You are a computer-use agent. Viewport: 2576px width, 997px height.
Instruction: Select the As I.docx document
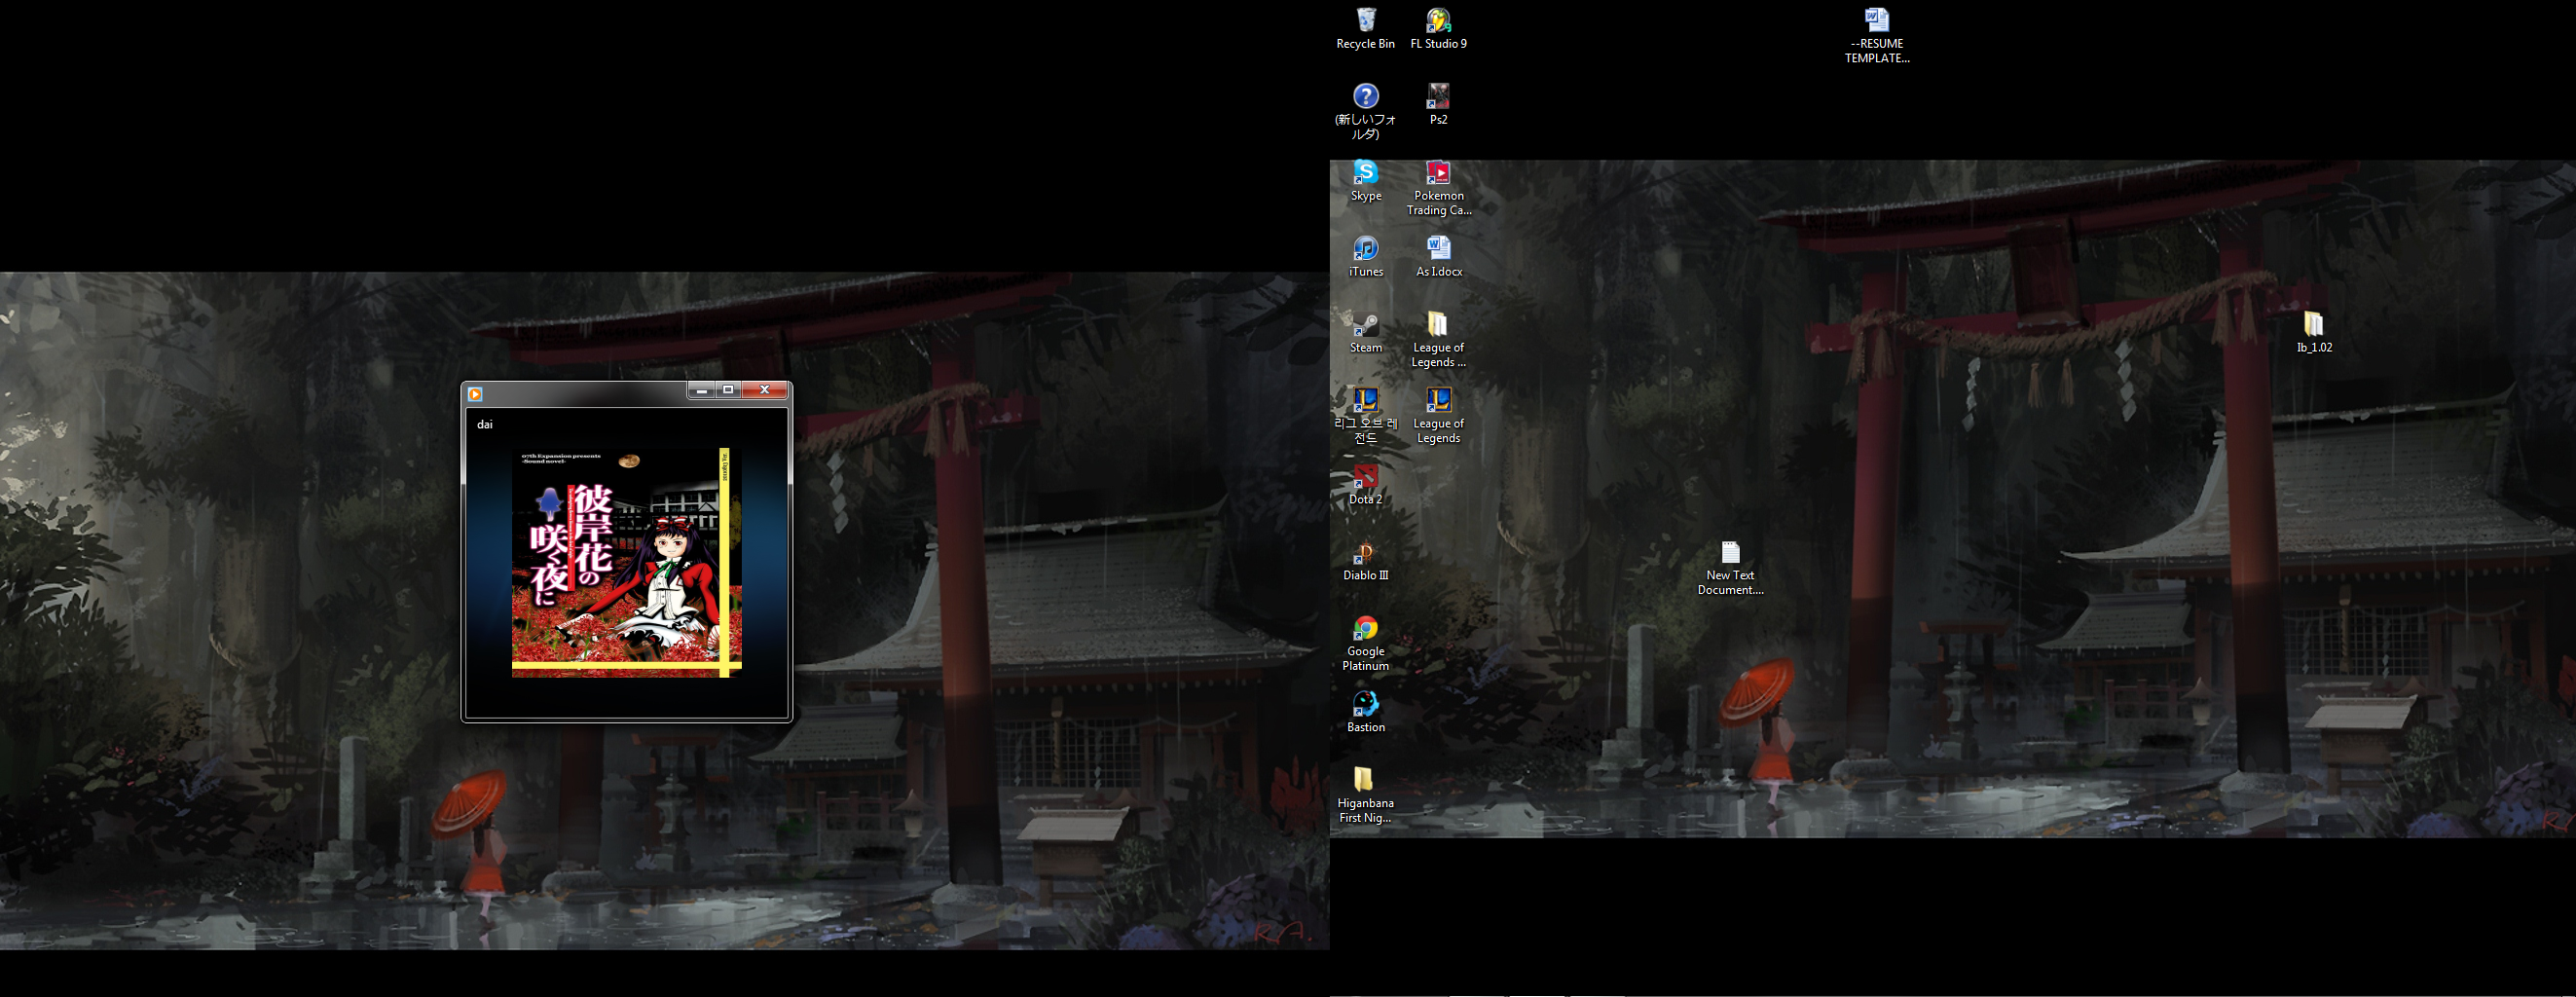[1438, 256]
